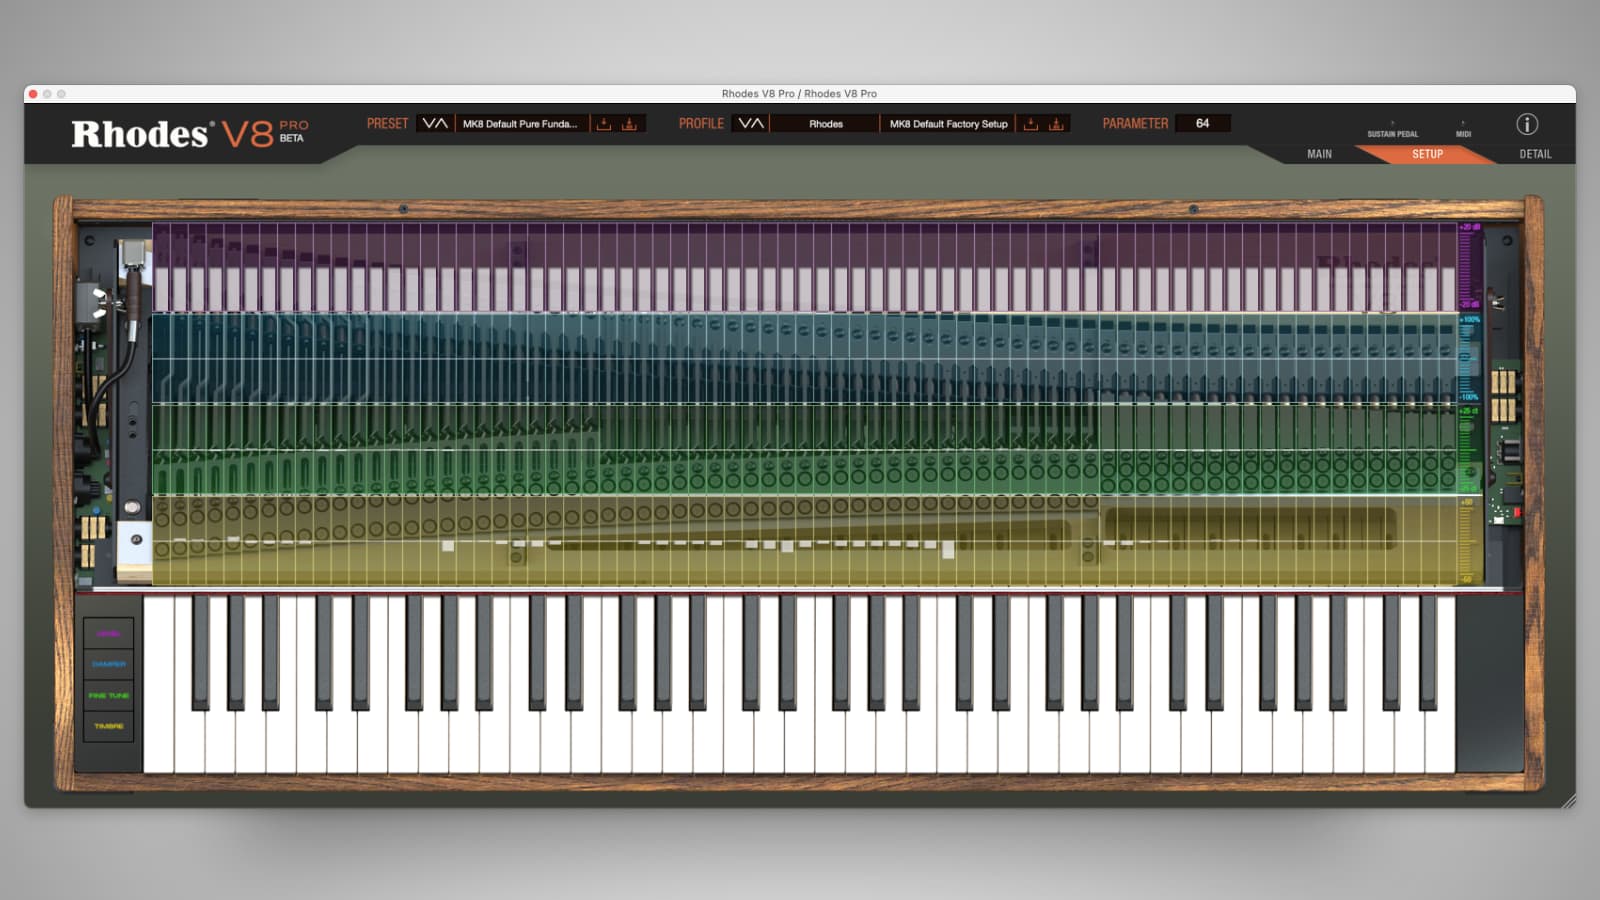
Task: Click the Rhodes profile name label
Action: (826, 124)
